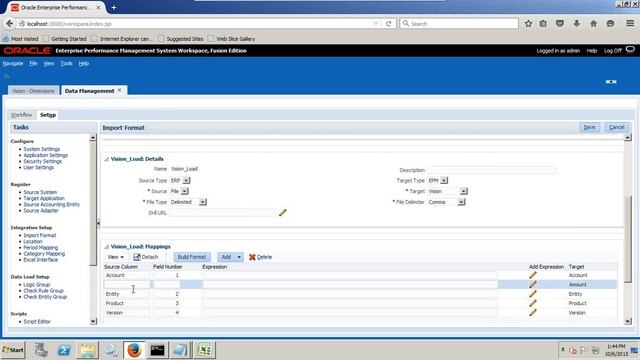Open the bookmarks list clipboard icon
The width and height of the screenshot is (640, 360).
pos(543,24)
